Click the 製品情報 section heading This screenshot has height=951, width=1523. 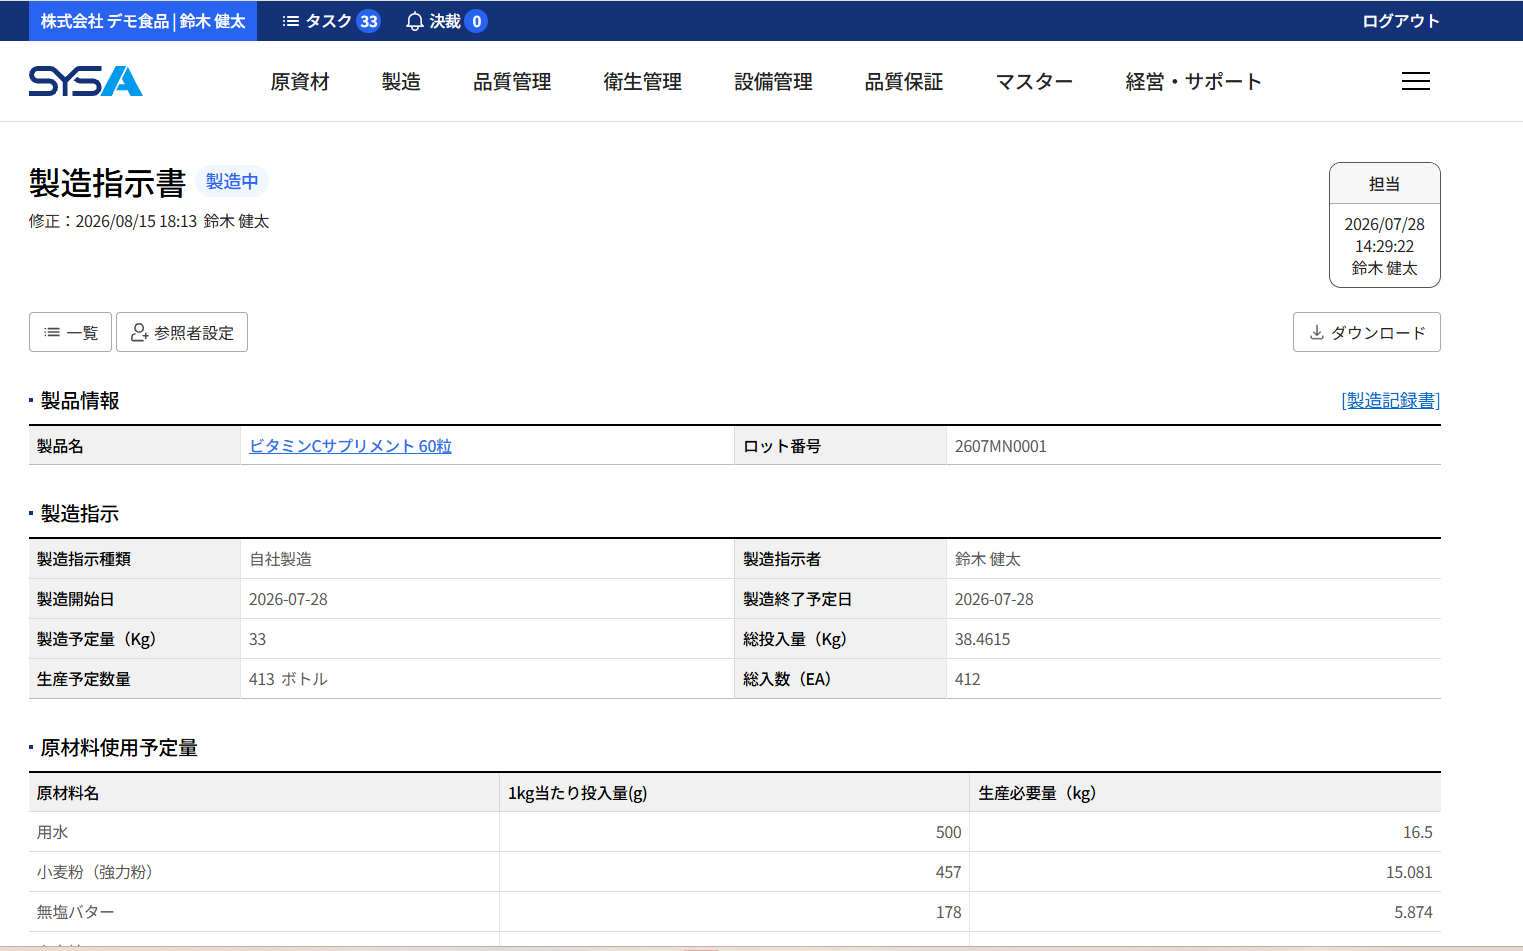point(80,400)
